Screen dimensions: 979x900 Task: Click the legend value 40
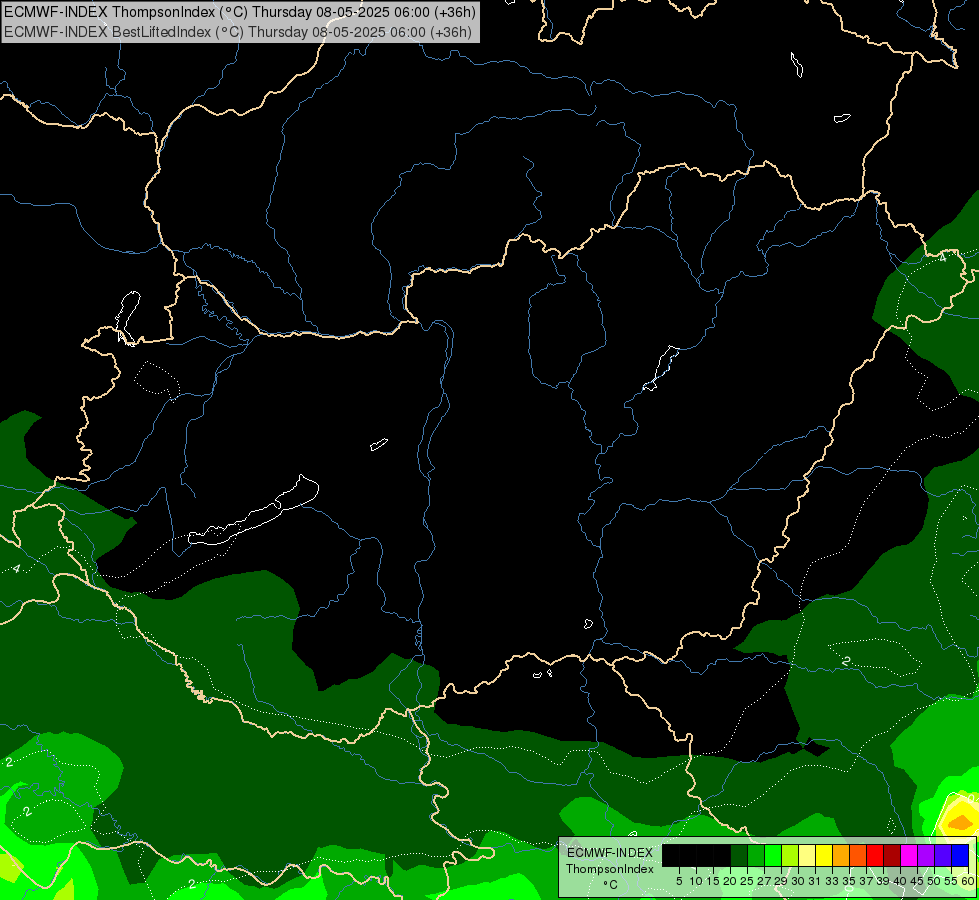click(x=900, y=881)
